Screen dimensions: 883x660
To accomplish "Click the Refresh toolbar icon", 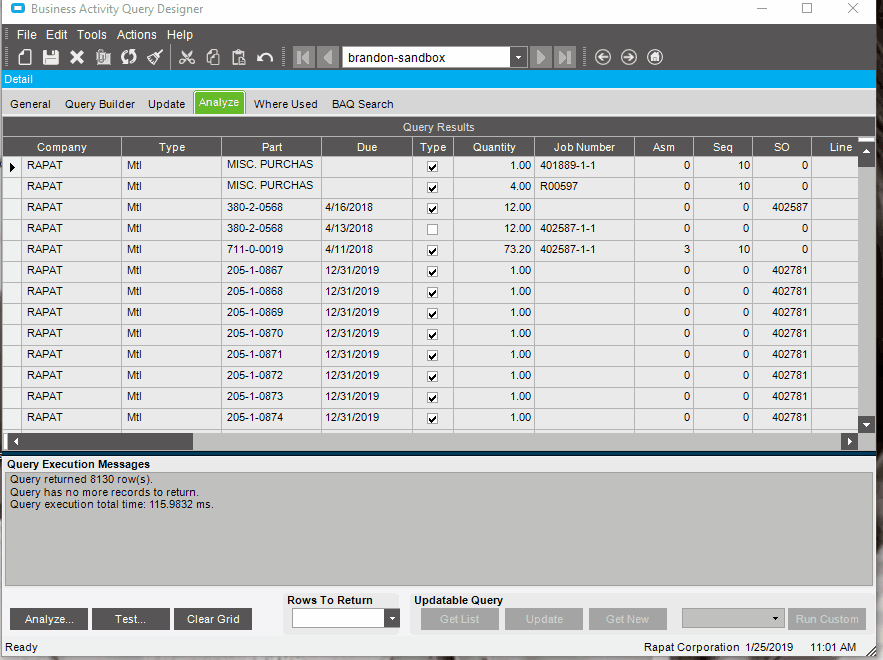I will pyautogui.click(x=129, y=57).
